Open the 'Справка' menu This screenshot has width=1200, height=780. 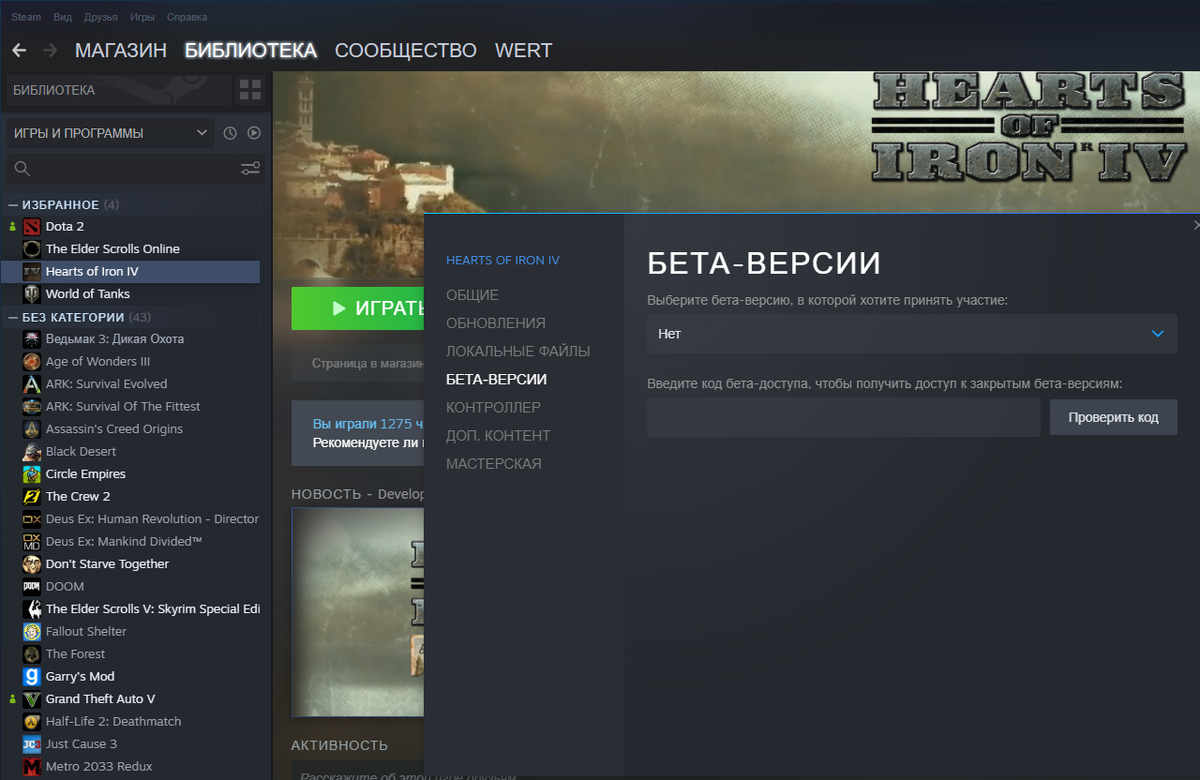click(188, 17)
